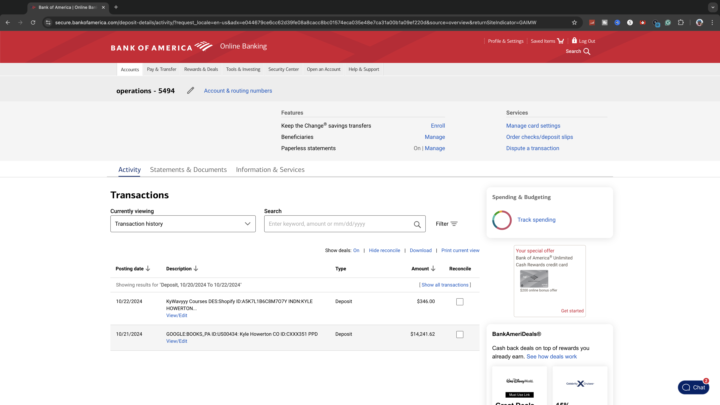Sort by Posting date arrow
Image resolution: width=720 pixels, height=405 pixels.
pos(147,269)
